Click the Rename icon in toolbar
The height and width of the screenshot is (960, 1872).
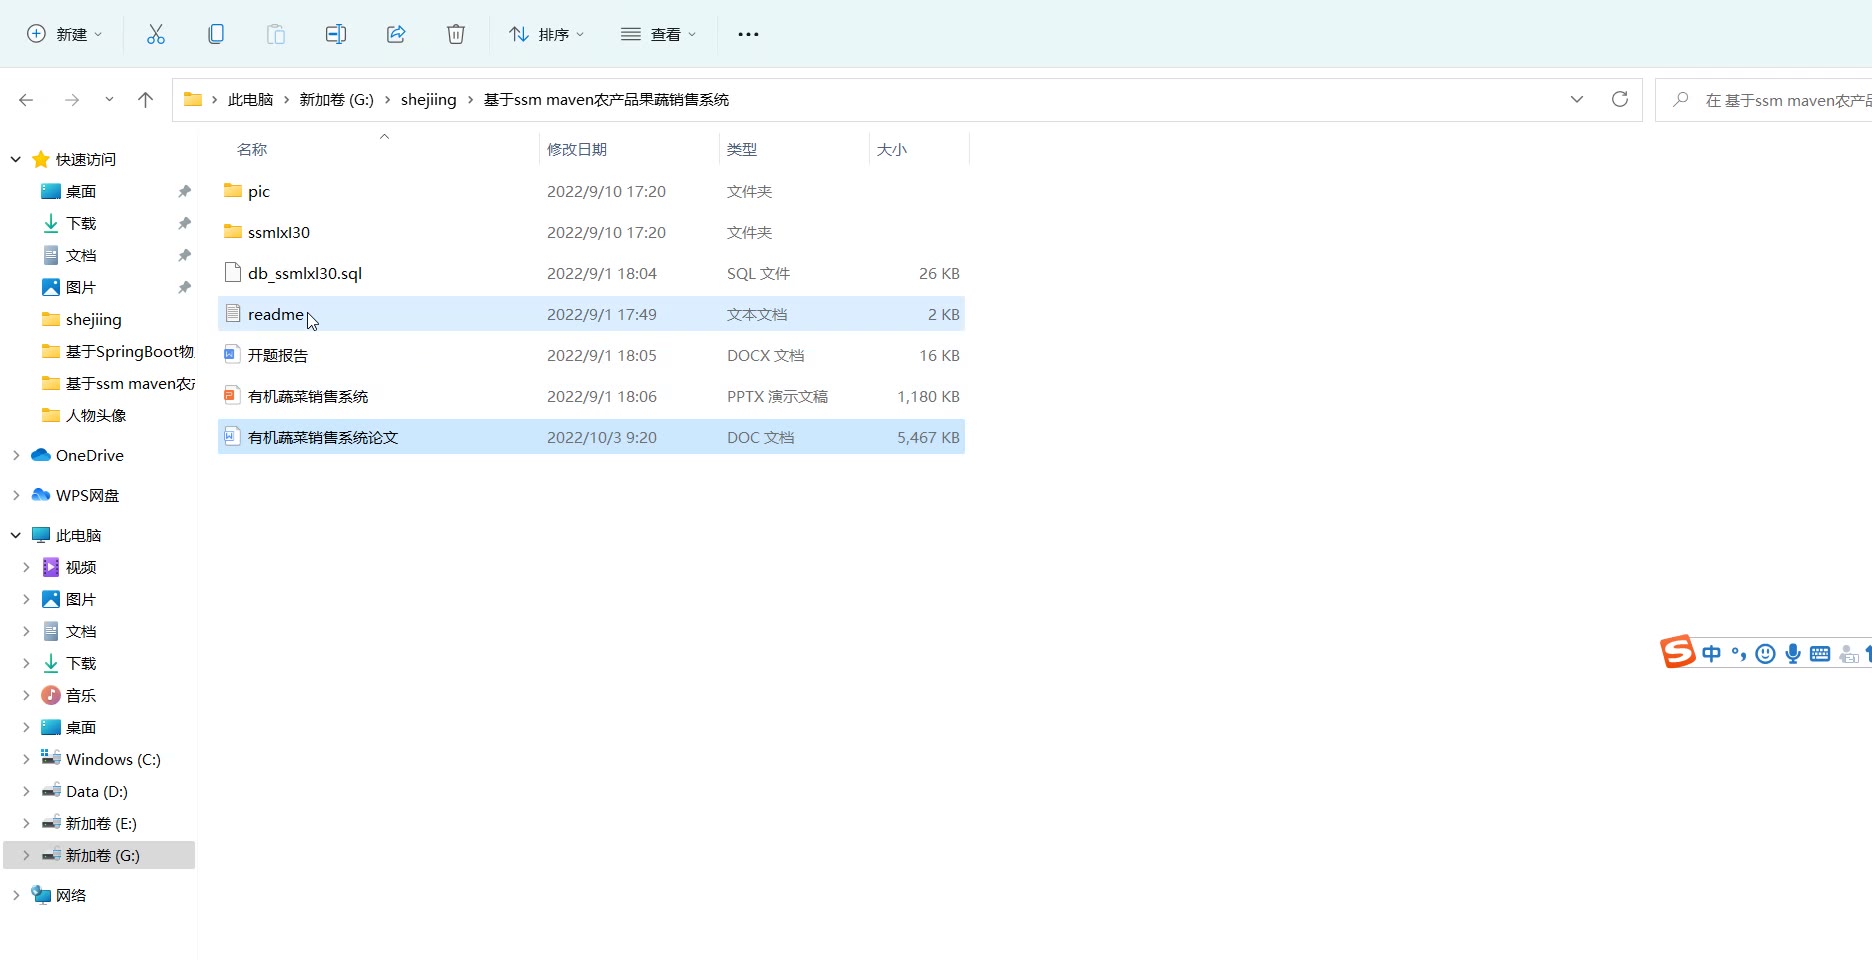tap(336, 34)
